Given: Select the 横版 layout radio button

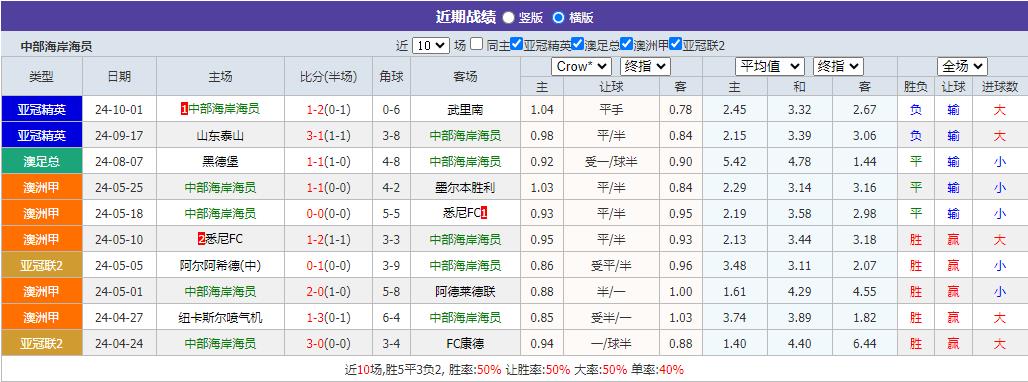Looking at the screenshot, I should [x=558, y=18].
